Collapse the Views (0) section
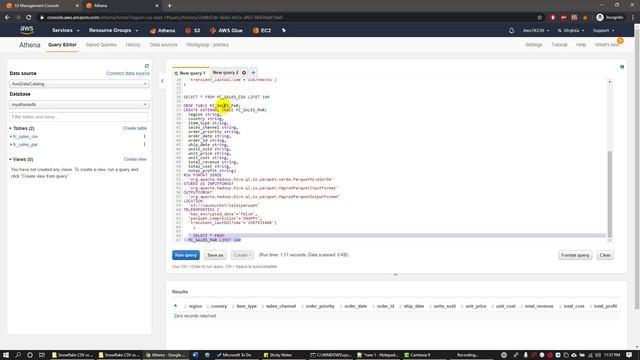This screenshot has height=360, width=640. (x=22, y=159)
